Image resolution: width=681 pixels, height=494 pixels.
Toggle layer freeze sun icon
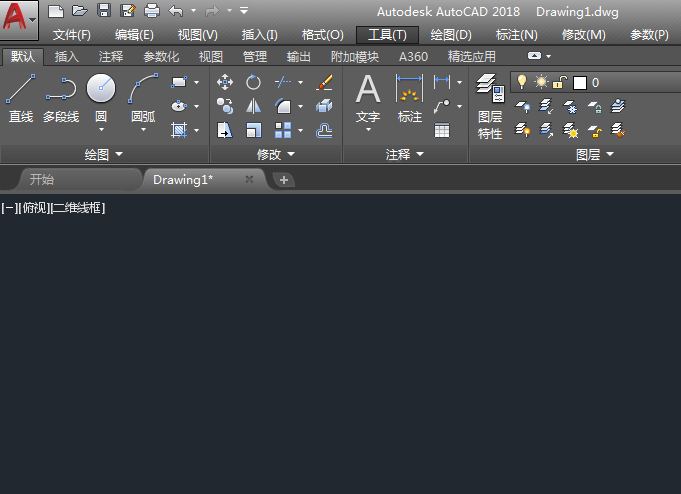pos(541,82)
